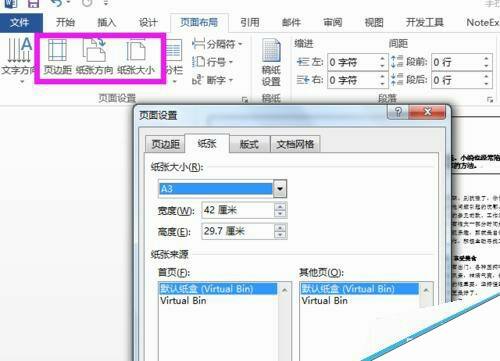Open the 断字 hyphenation dropdown
The width and height of the screenshot is (500, 361).
point(212,80)
